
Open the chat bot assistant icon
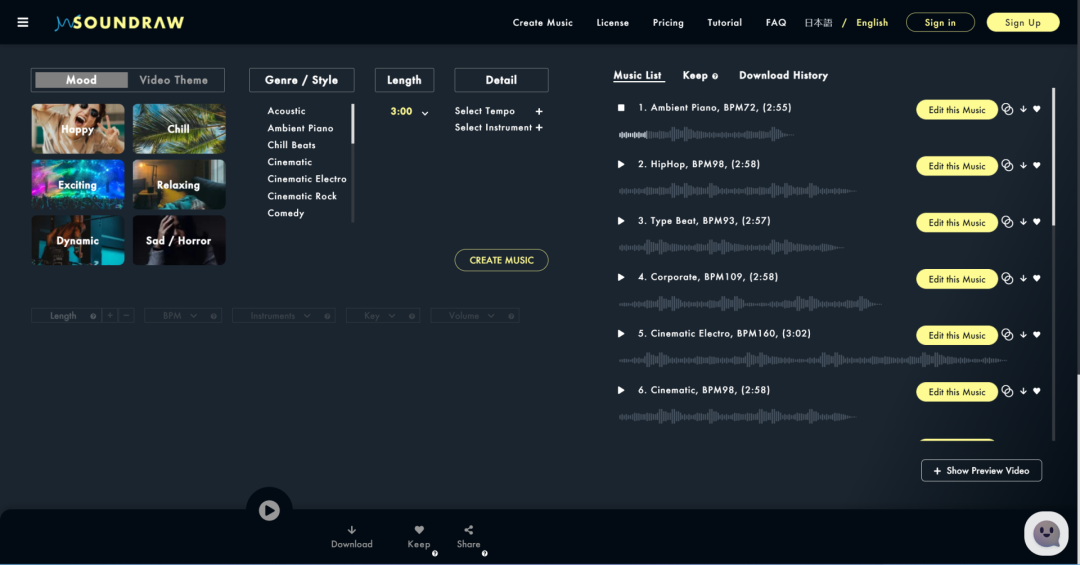click(x=1046, y=533)
